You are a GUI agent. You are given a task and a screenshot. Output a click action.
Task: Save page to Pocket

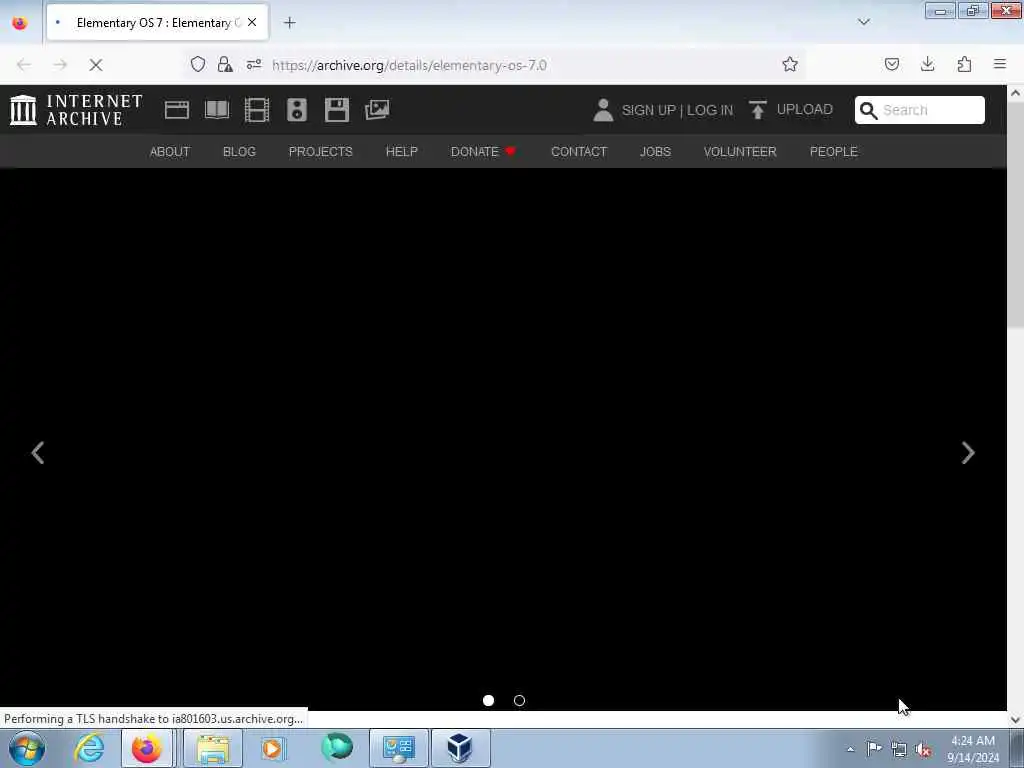pyautogui.click(x=892, y=64)
